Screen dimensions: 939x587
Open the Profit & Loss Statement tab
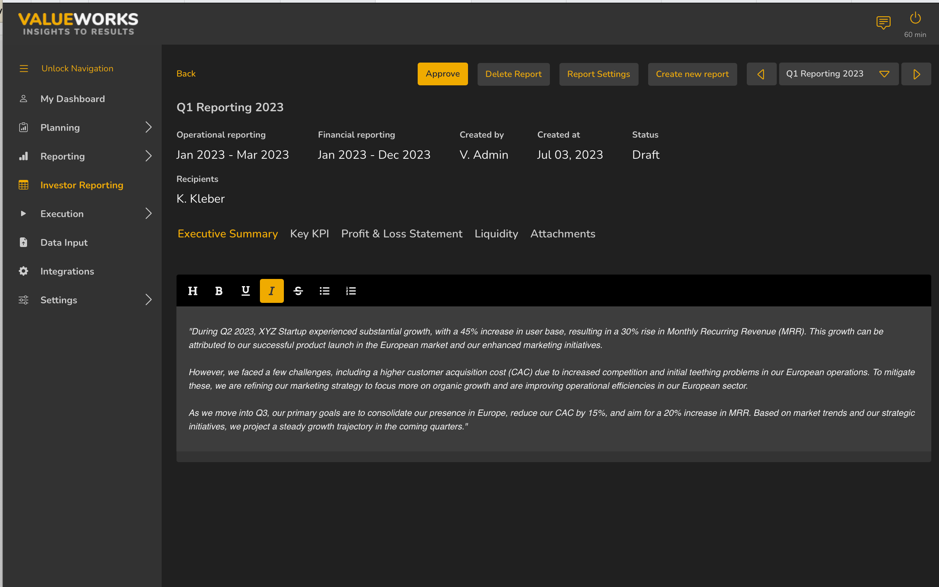[x=401, y=234]
